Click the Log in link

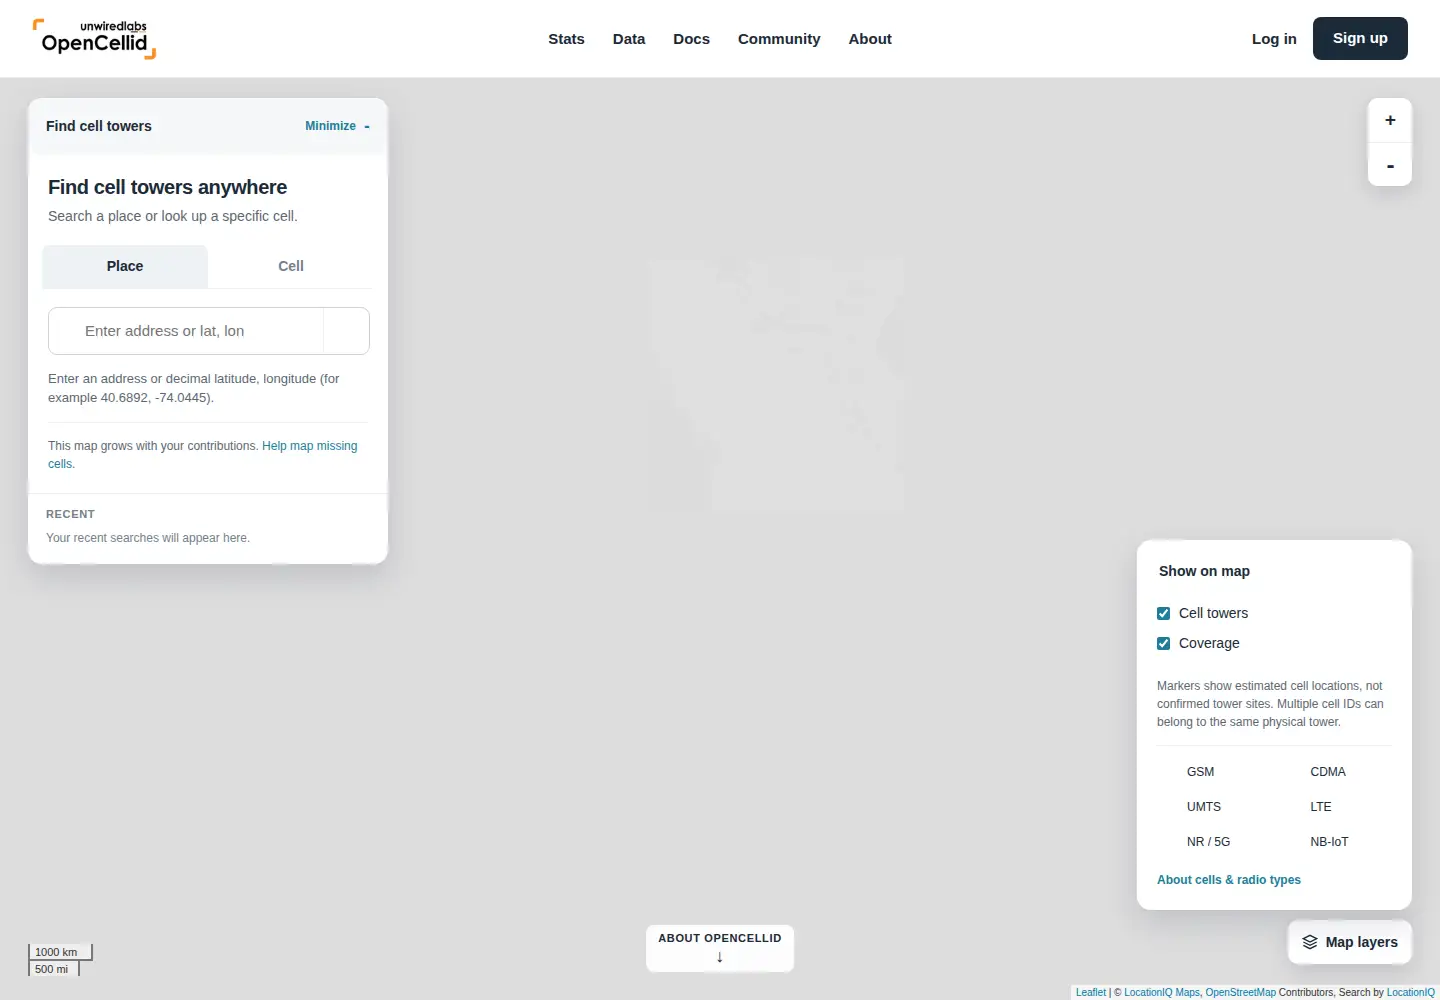click(1274, 39)
